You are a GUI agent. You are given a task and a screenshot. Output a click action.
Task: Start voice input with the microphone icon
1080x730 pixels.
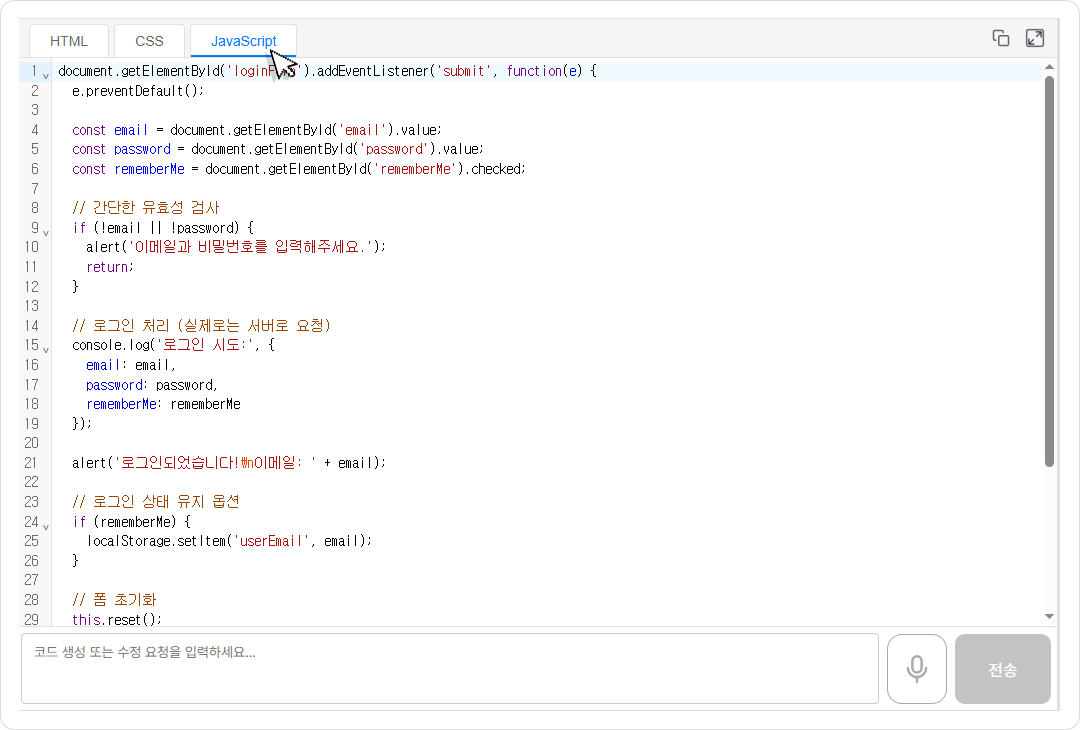(x=916, y=669)
